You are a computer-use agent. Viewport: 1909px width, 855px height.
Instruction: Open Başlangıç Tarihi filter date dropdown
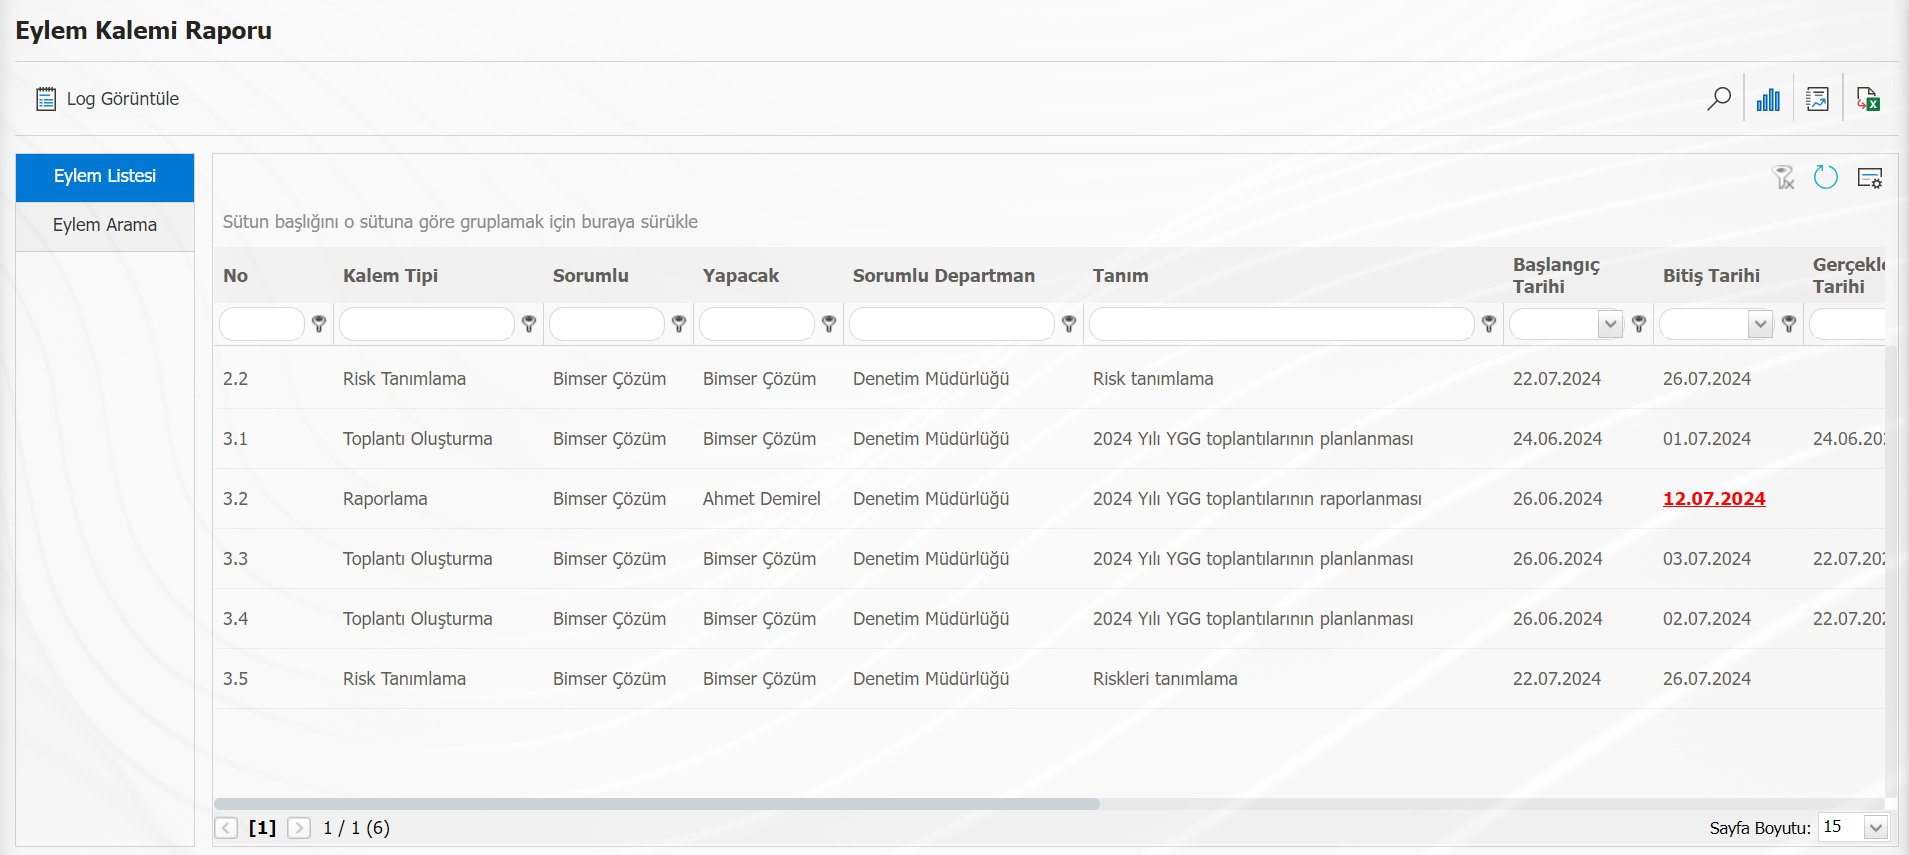[x=1610, y=324]
